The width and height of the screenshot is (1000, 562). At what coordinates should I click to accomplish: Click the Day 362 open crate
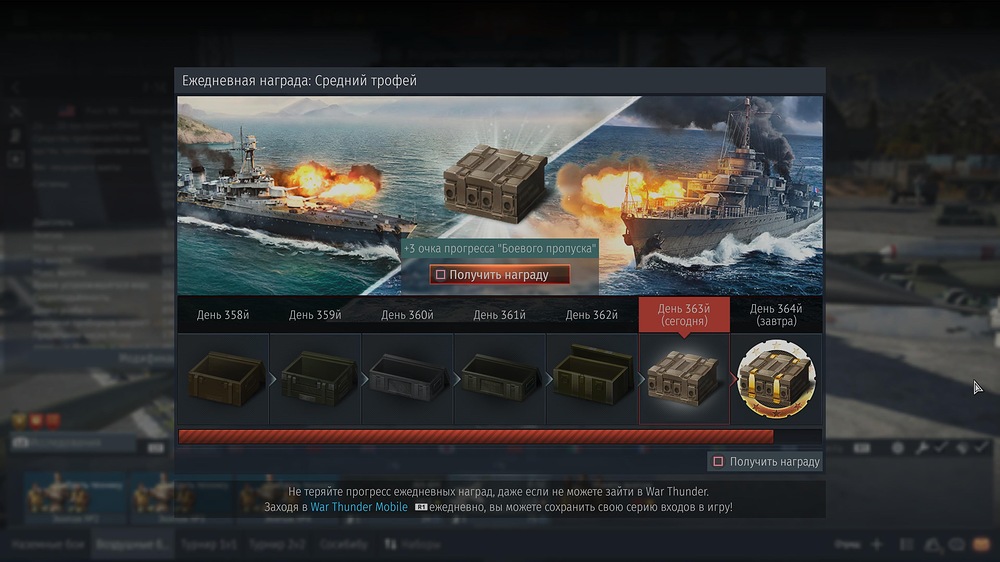coord(592,375)
